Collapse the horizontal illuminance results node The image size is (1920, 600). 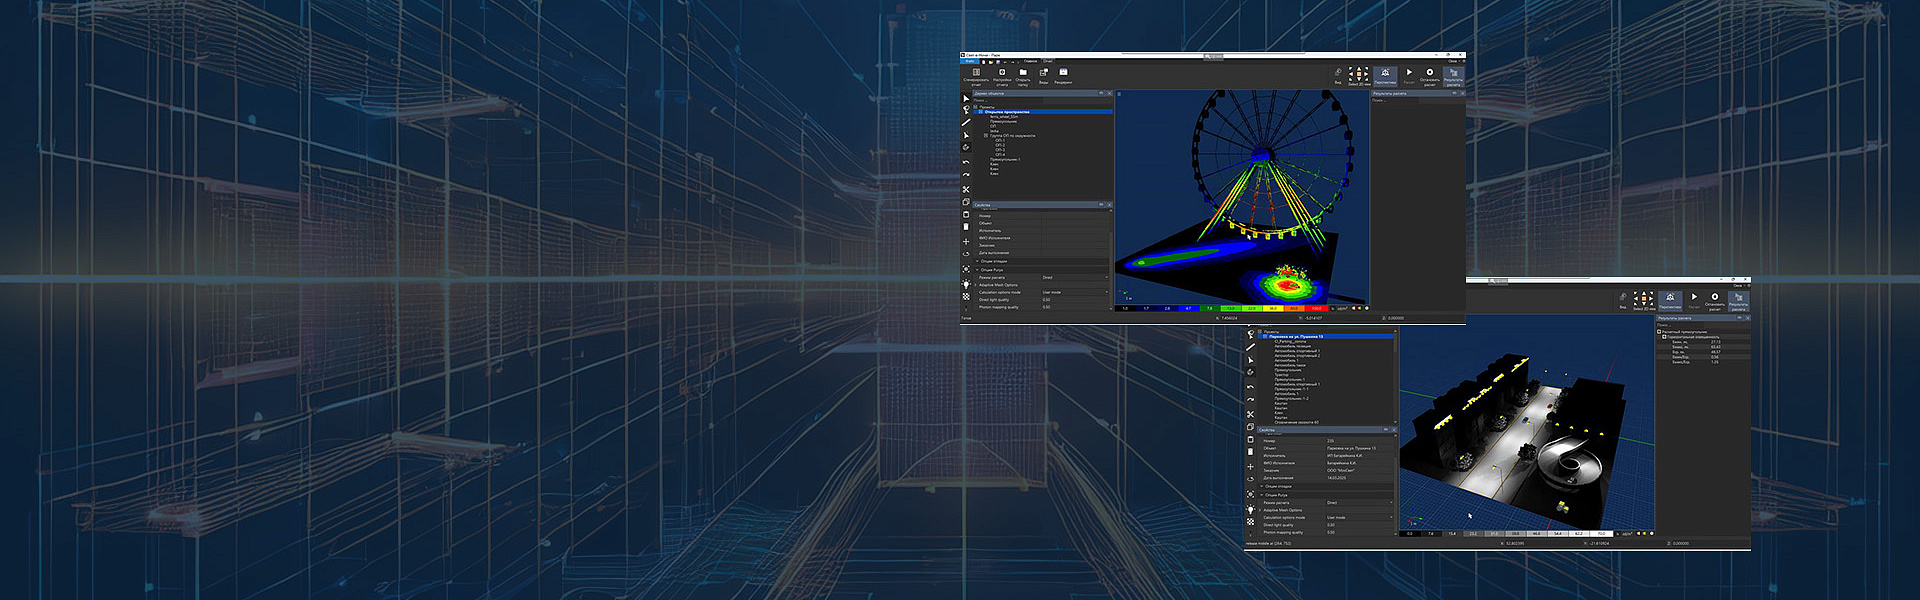(x=1664, y=337)
